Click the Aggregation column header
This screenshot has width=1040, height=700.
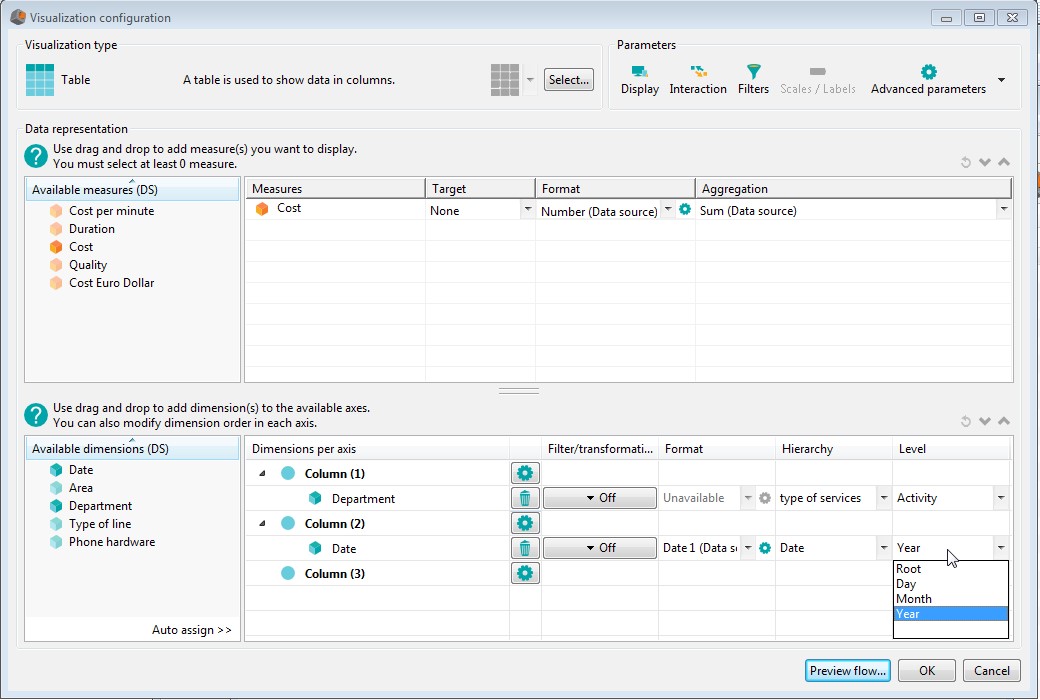853,188
